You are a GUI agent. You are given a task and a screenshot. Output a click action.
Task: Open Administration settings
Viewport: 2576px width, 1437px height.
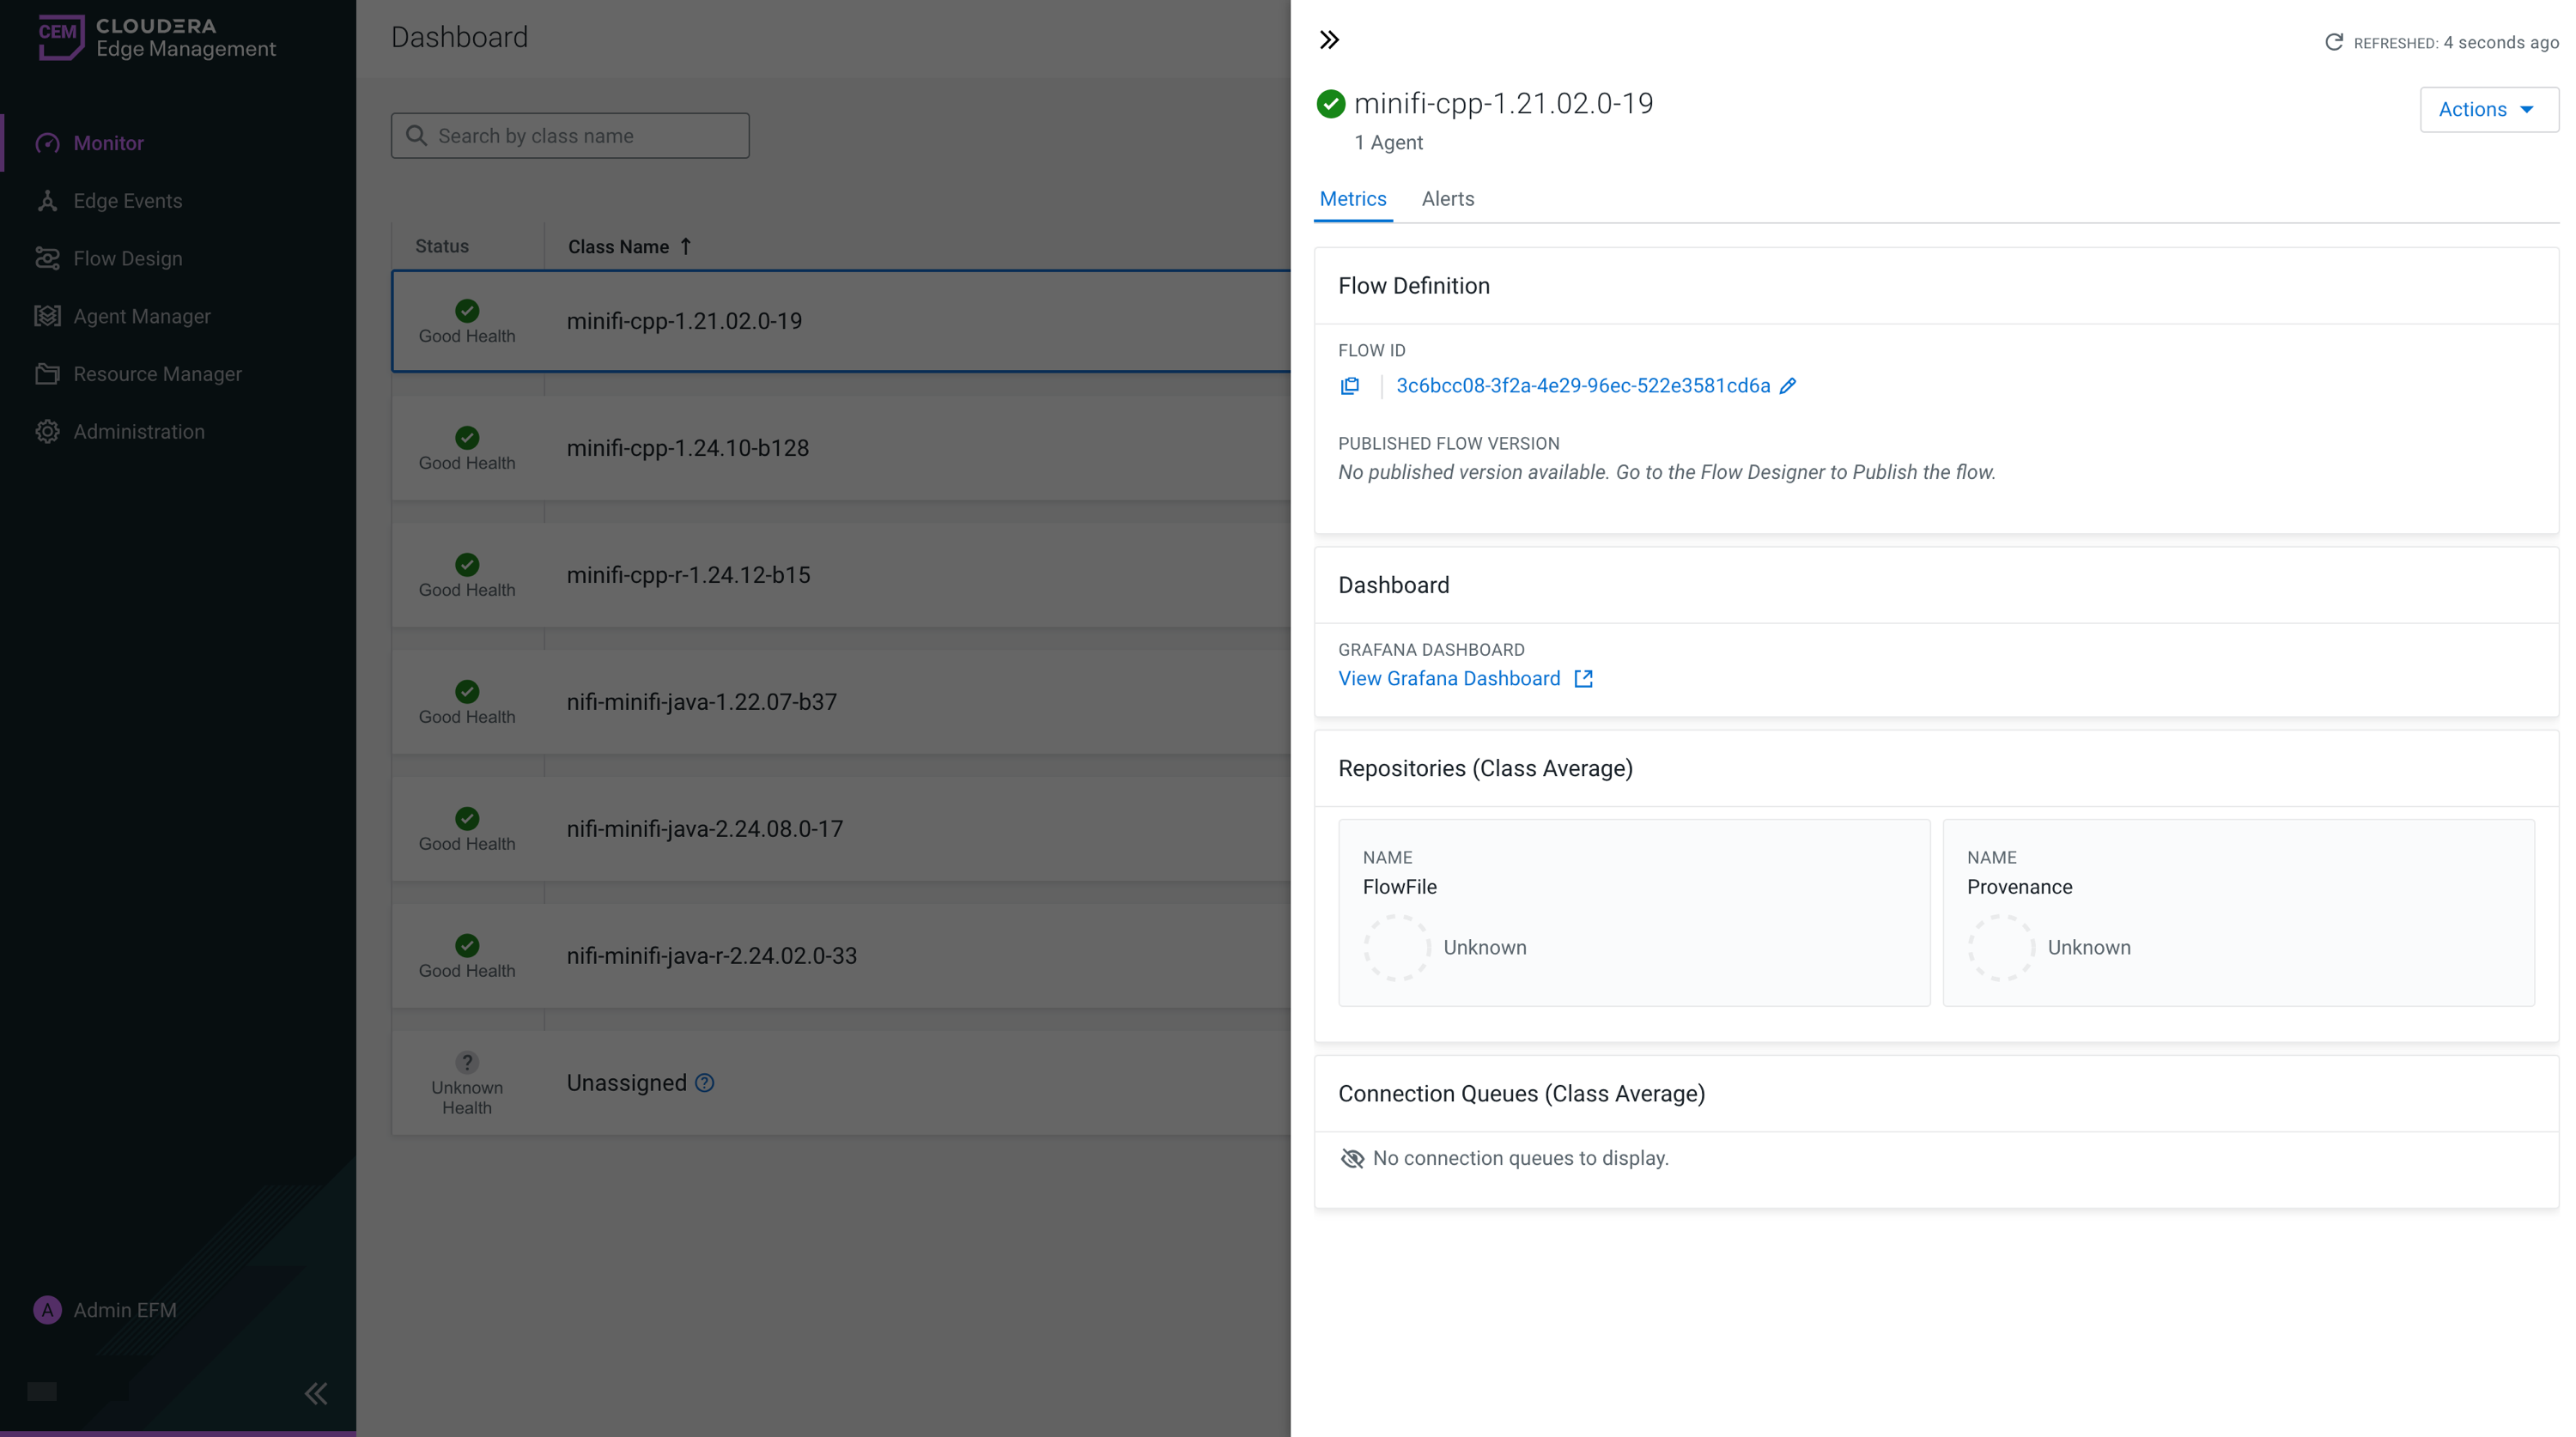138,432
